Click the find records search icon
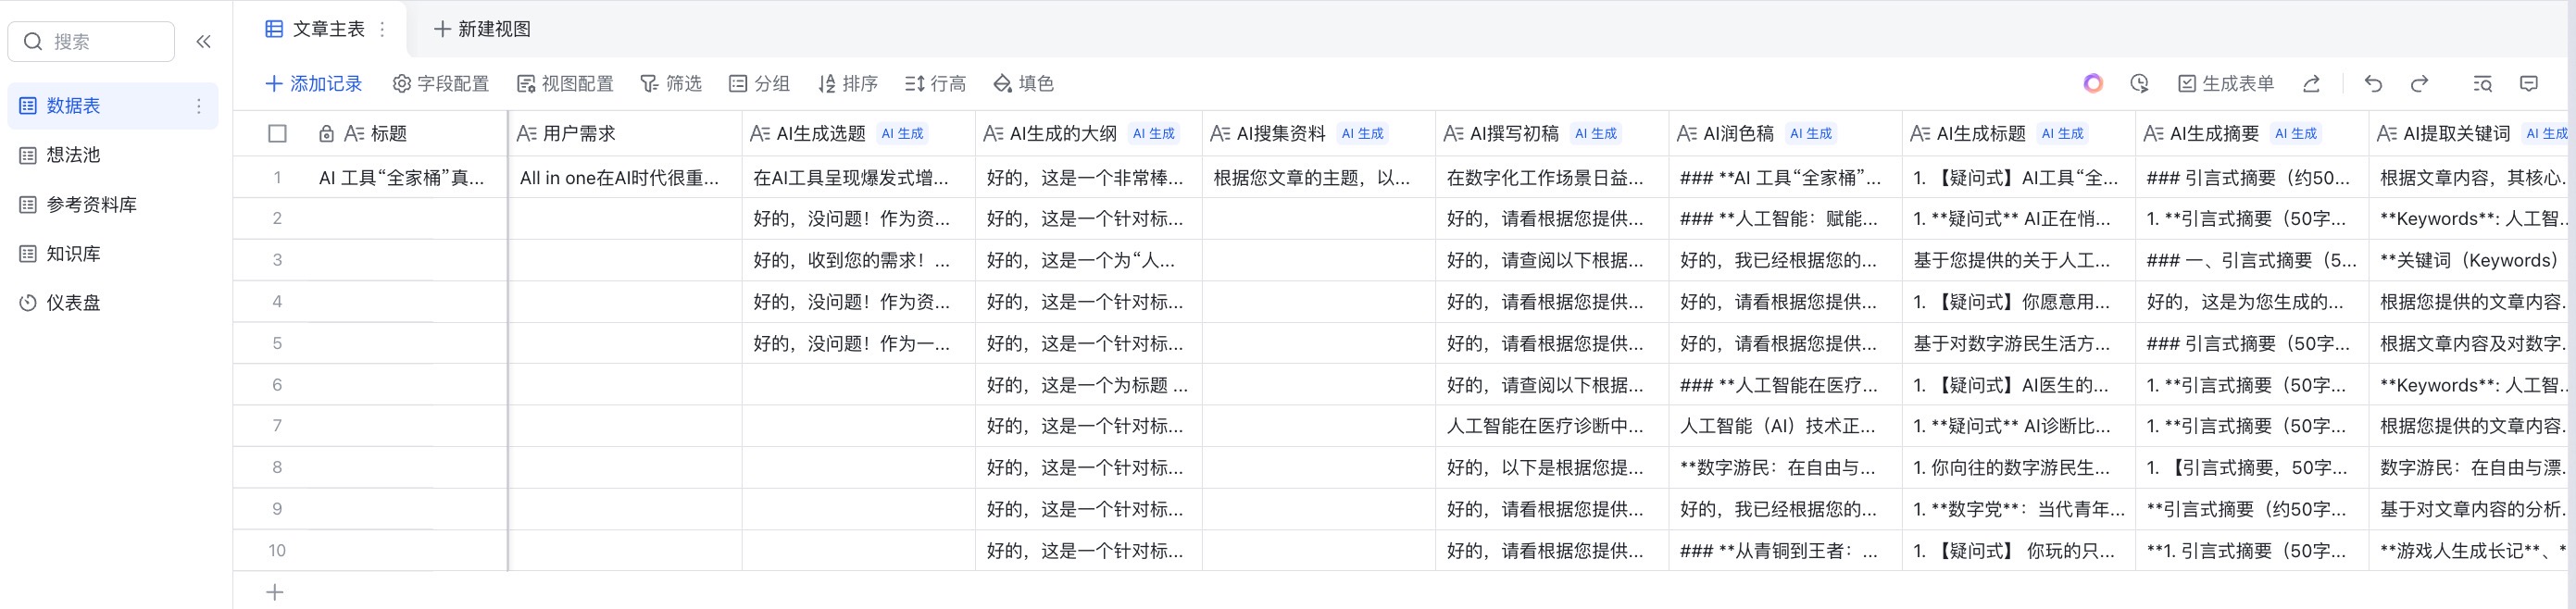The image size is (2576, 609). pyautogui.click(x=2483, y=84)
